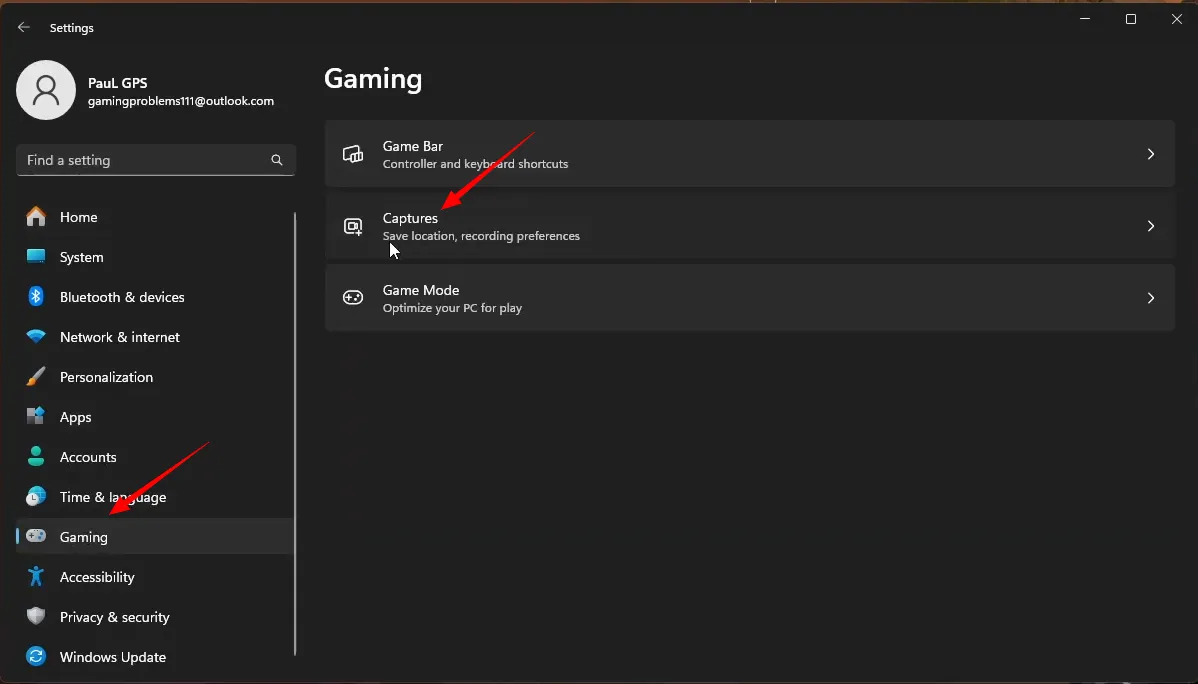Click the Captures recording icon
The image size is (1198, 684).
353,226
